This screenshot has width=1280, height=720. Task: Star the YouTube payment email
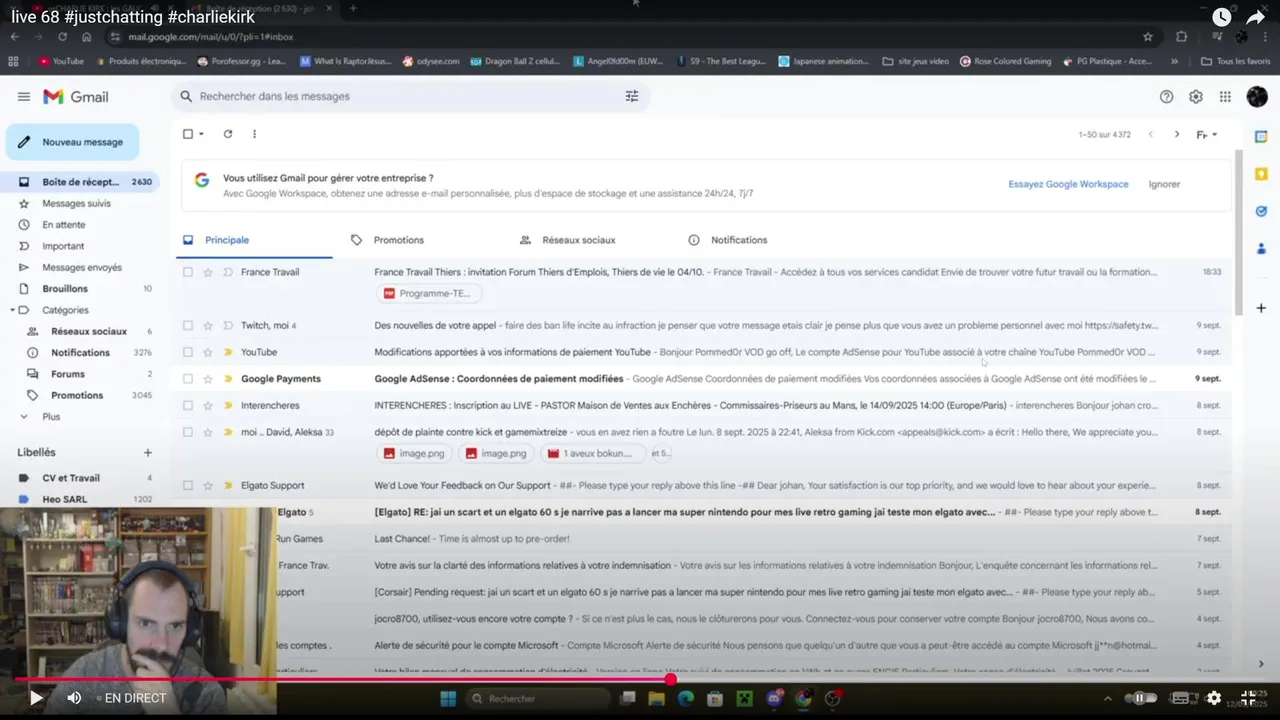pyautogui.click(x=208, y=352)
